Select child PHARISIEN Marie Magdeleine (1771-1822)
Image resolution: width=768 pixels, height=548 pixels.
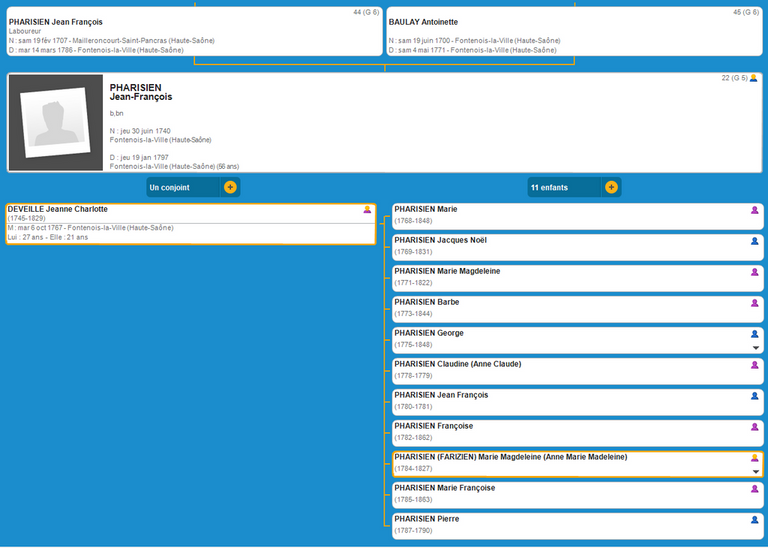tap(570, 276)
